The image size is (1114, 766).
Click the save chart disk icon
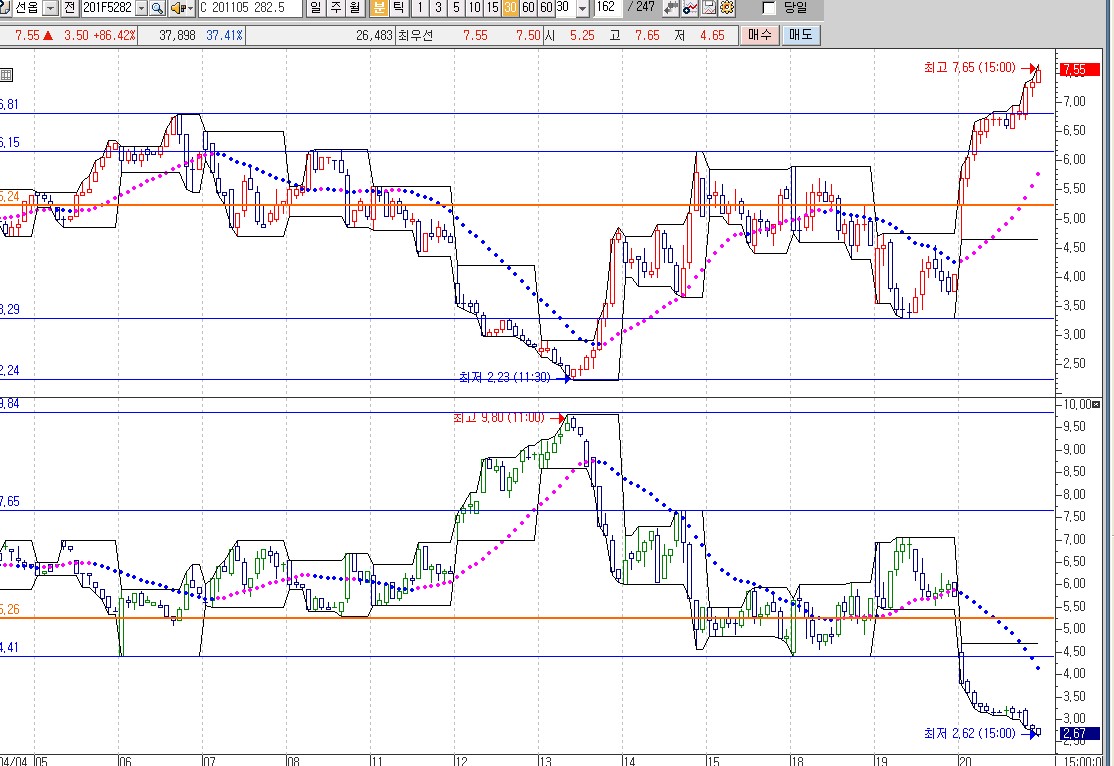(x=708, y=8)
